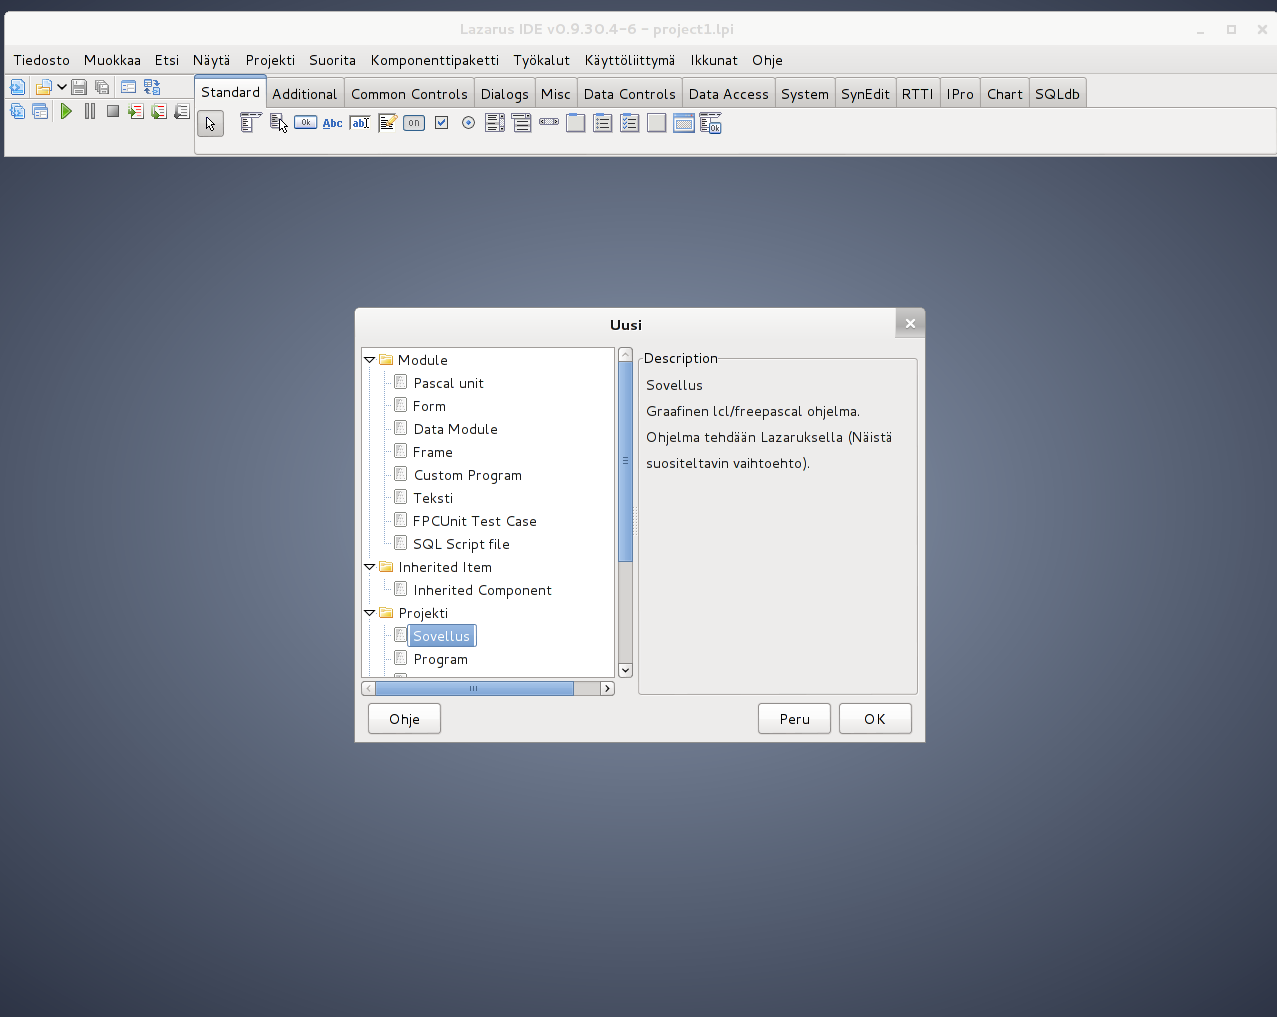Select the TRadioButton component icon
This screenshot has height=1017, width=1277.
click(x=468, y=123)
